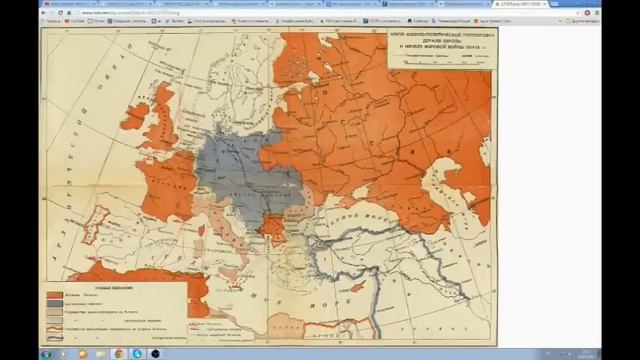
Task: Open the Windows Start button
Action: pyautogui.click(x=46, y=354)
